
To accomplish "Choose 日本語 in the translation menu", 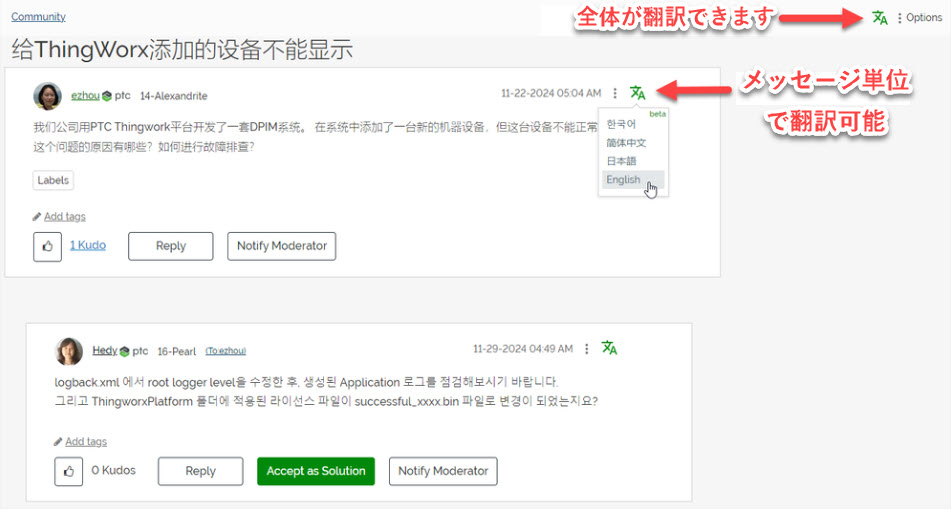I will pos(621,161).
